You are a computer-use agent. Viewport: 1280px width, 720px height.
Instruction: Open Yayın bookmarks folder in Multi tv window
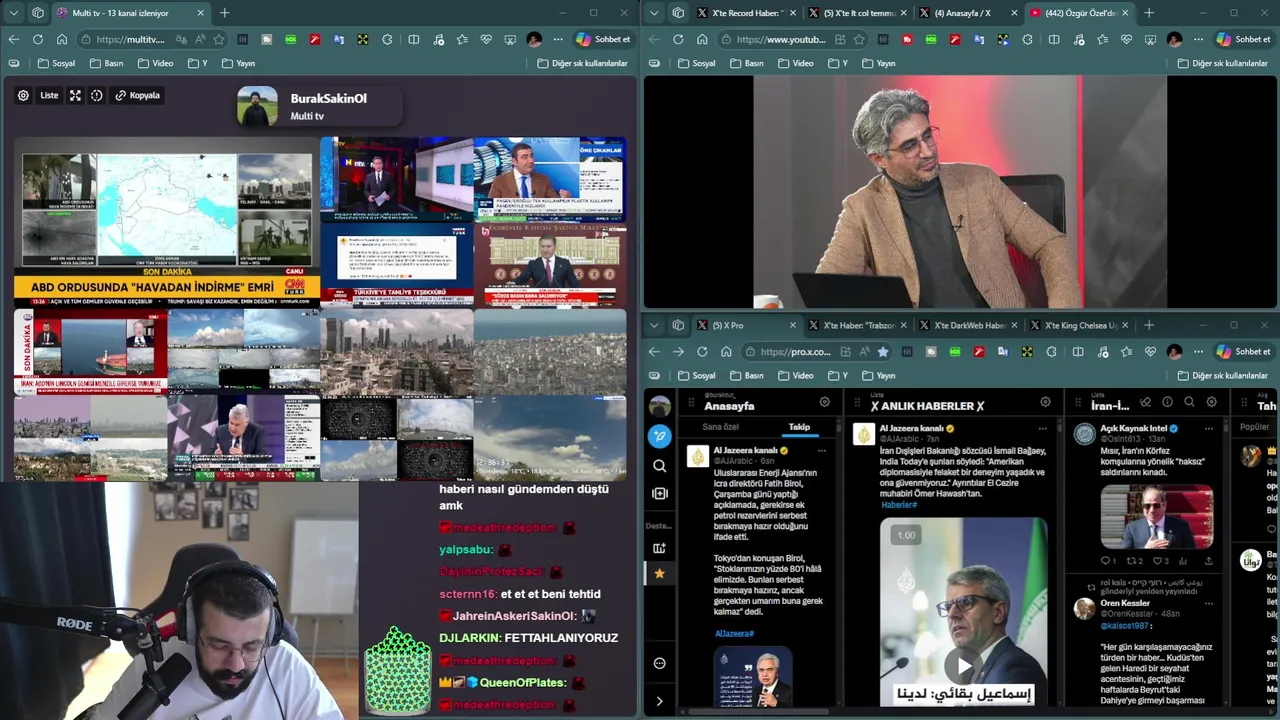(238, 63)
